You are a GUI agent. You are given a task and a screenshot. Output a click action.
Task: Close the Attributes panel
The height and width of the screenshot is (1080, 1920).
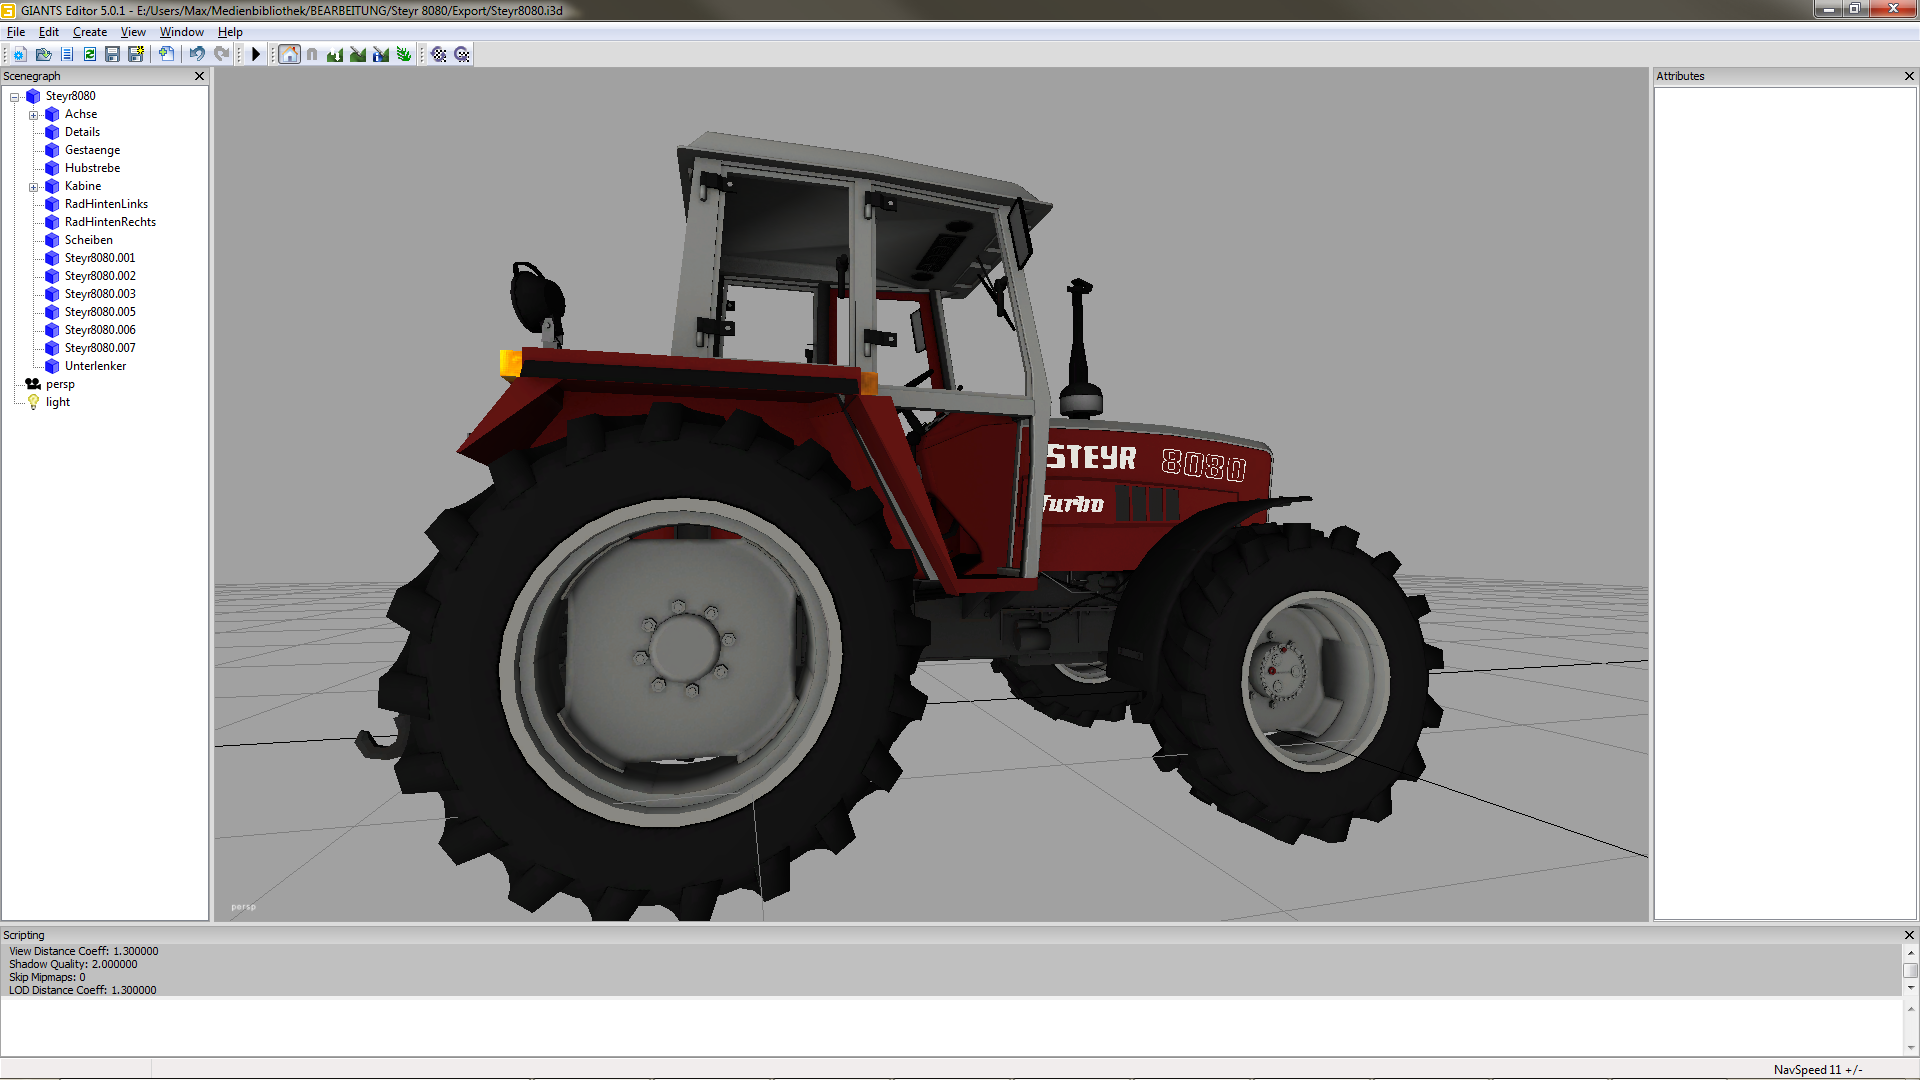(1909, 76)
